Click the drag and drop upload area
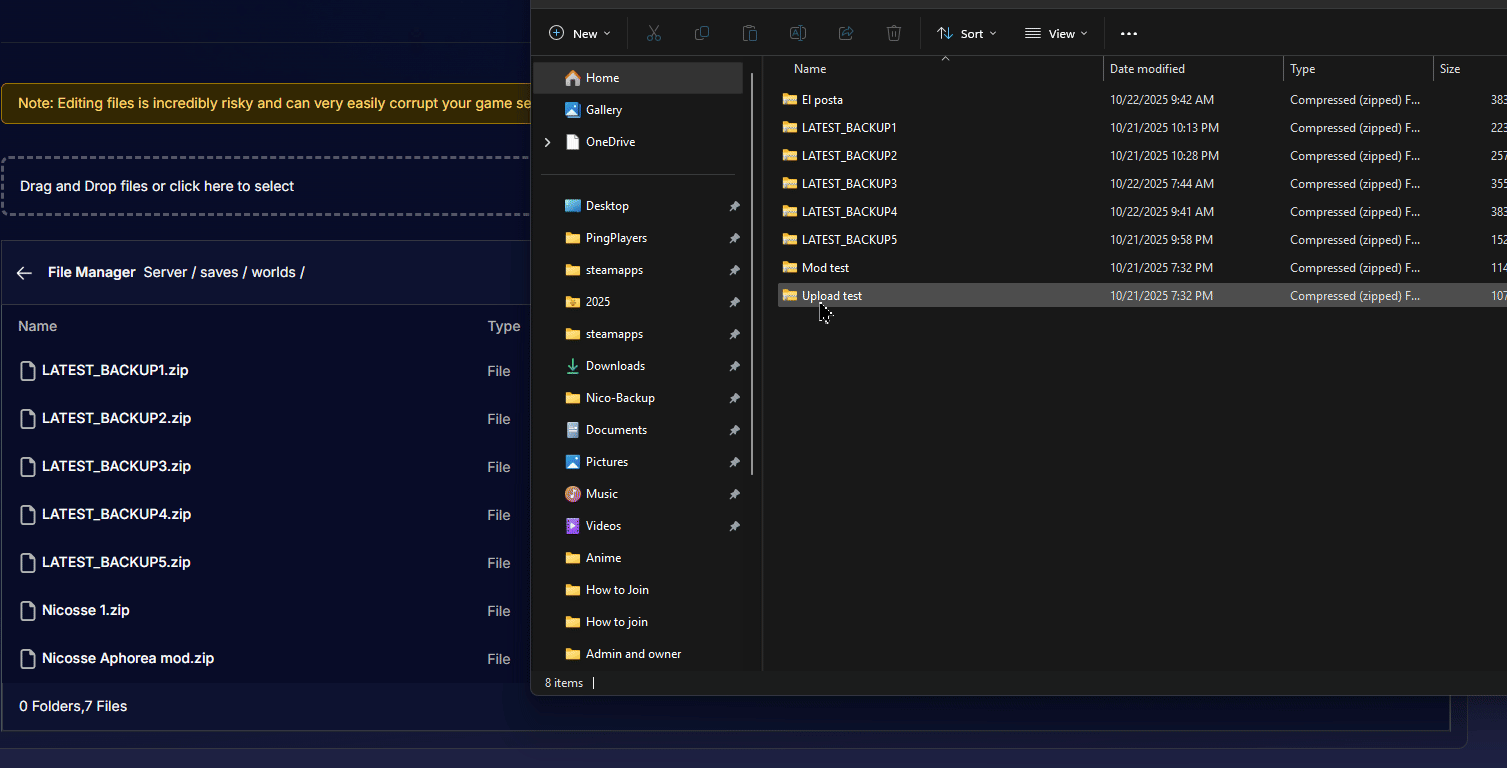The image size is (1507, 768). click(x=265, y=186)
